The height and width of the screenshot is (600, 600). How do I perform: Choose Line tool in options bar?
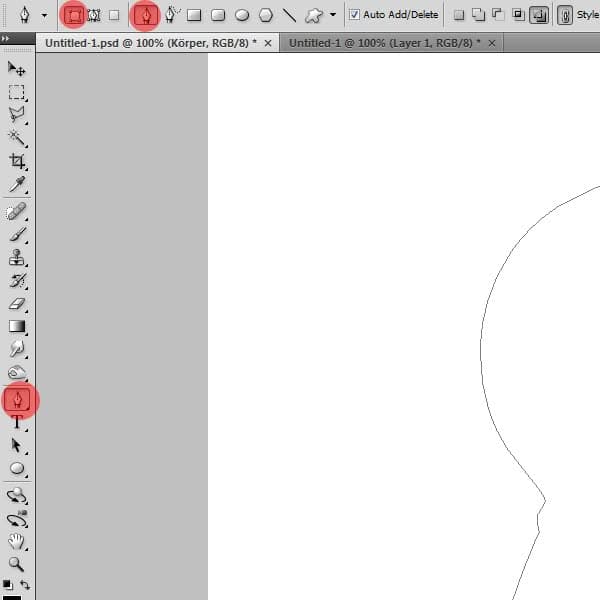click(289, 15)
